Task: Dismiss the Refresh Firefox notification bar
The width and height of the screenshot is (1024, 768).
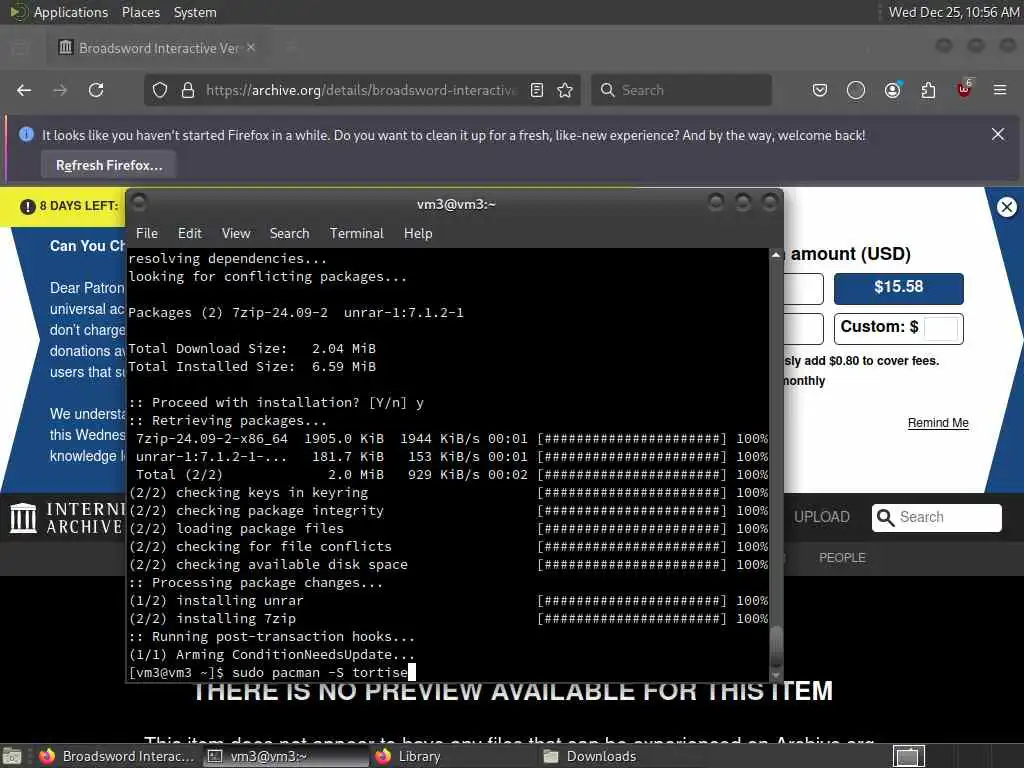Action: click(x=998, y=134)
